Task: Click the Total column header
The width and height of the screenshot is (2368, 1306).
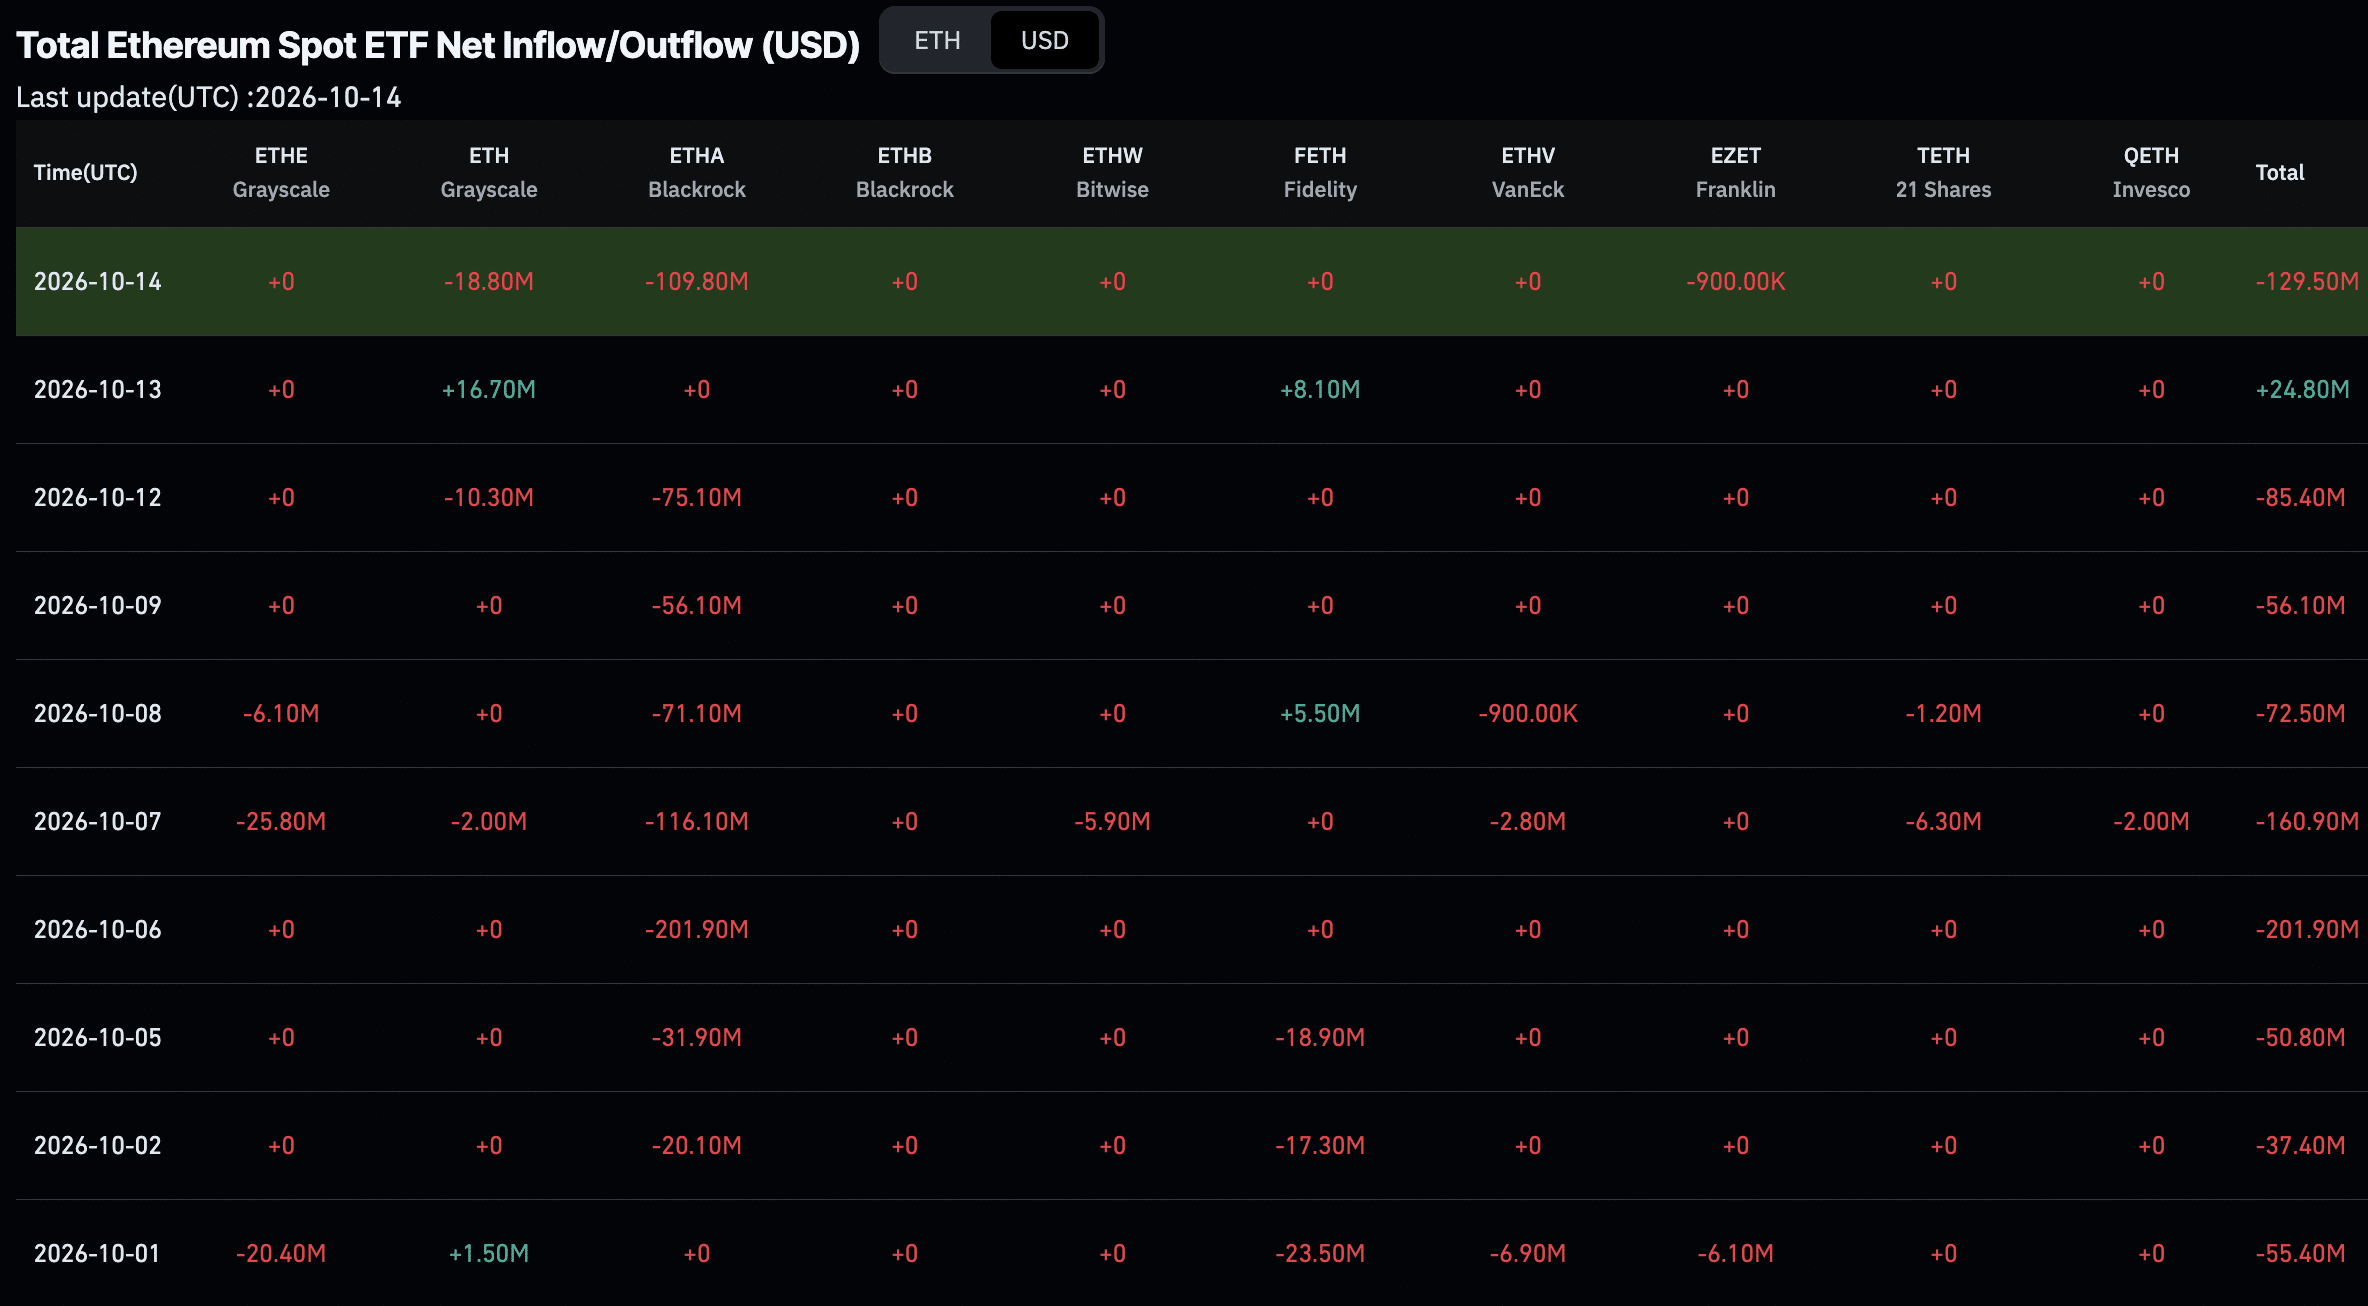Action: click(2280, 172)
